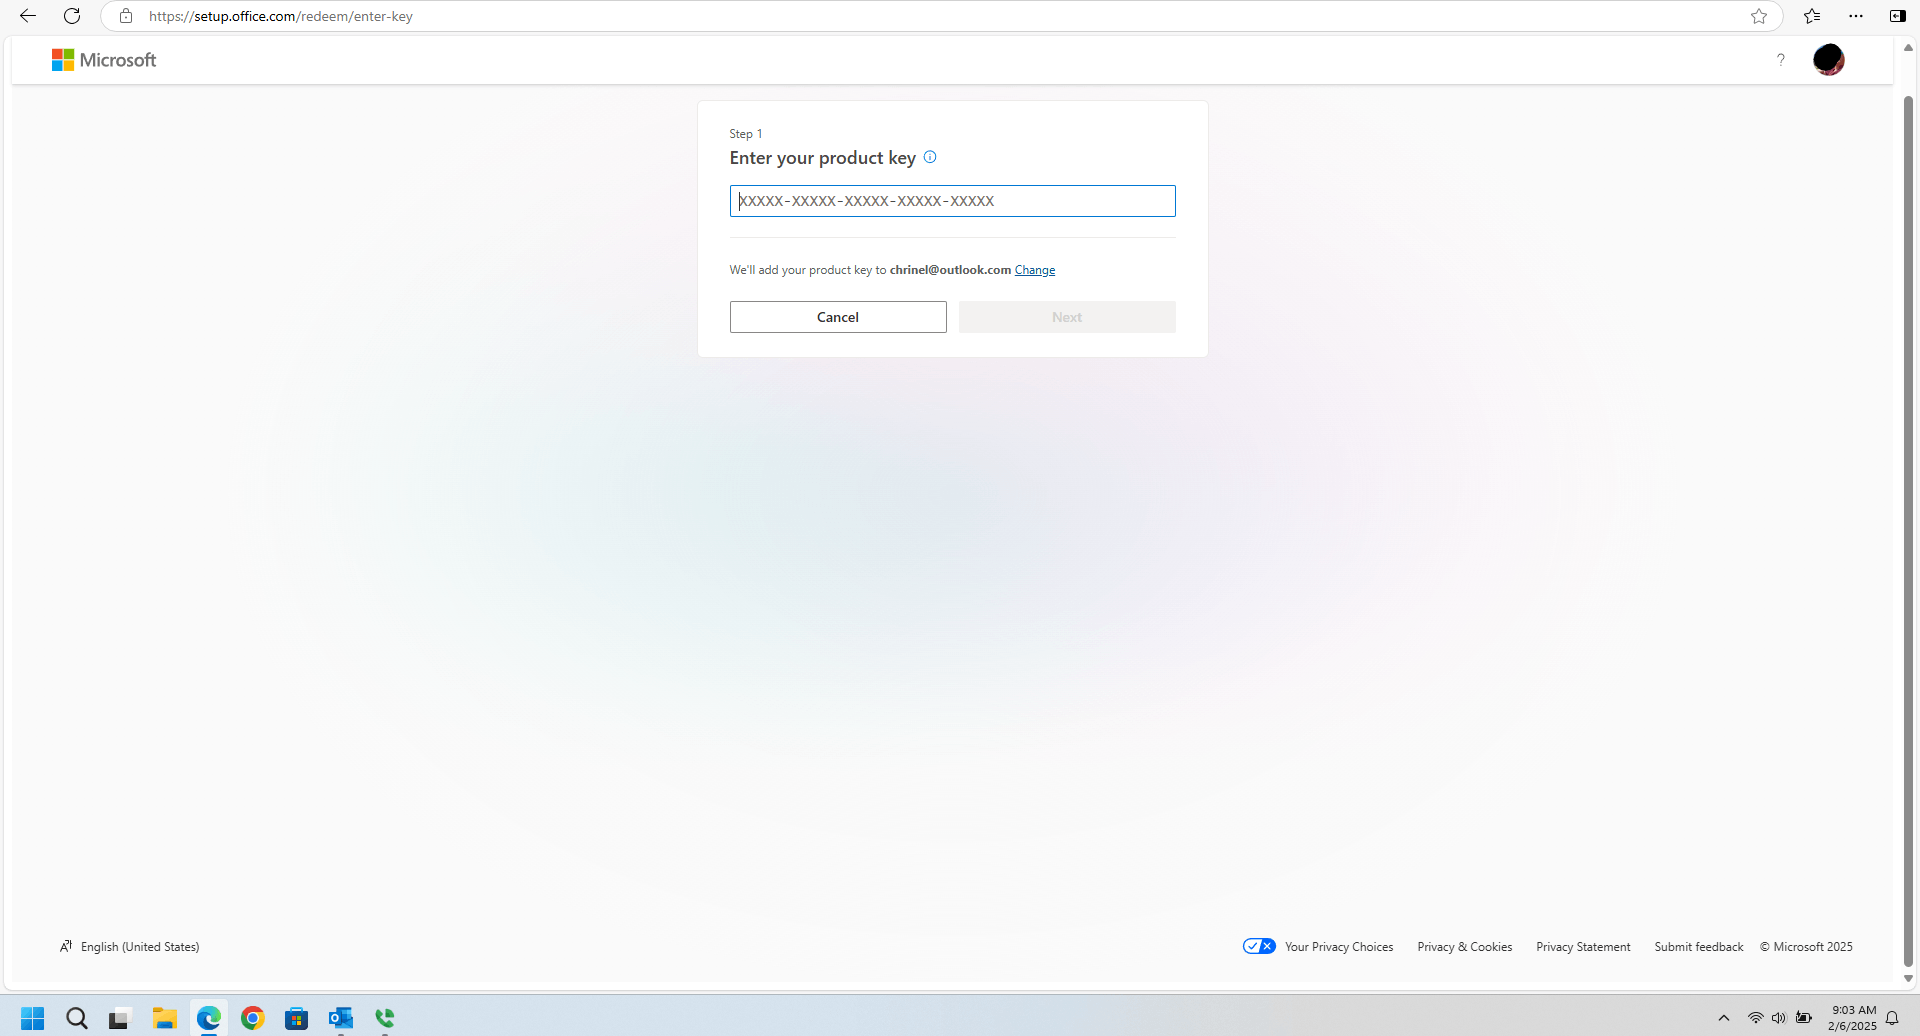Launch Google Chrome from the taskbar
The image size is (1920, 1036).
click(x=253, y=1018)
